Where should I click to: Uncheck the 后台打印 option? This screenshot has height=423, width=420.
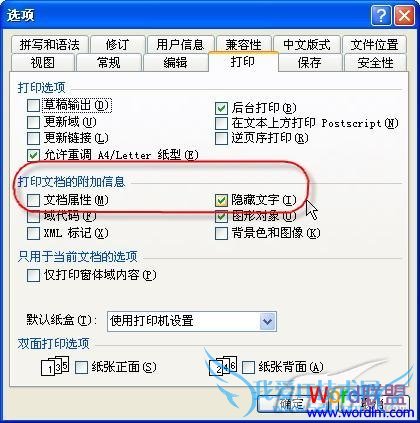pyautogui.click(x=221, y=108)
